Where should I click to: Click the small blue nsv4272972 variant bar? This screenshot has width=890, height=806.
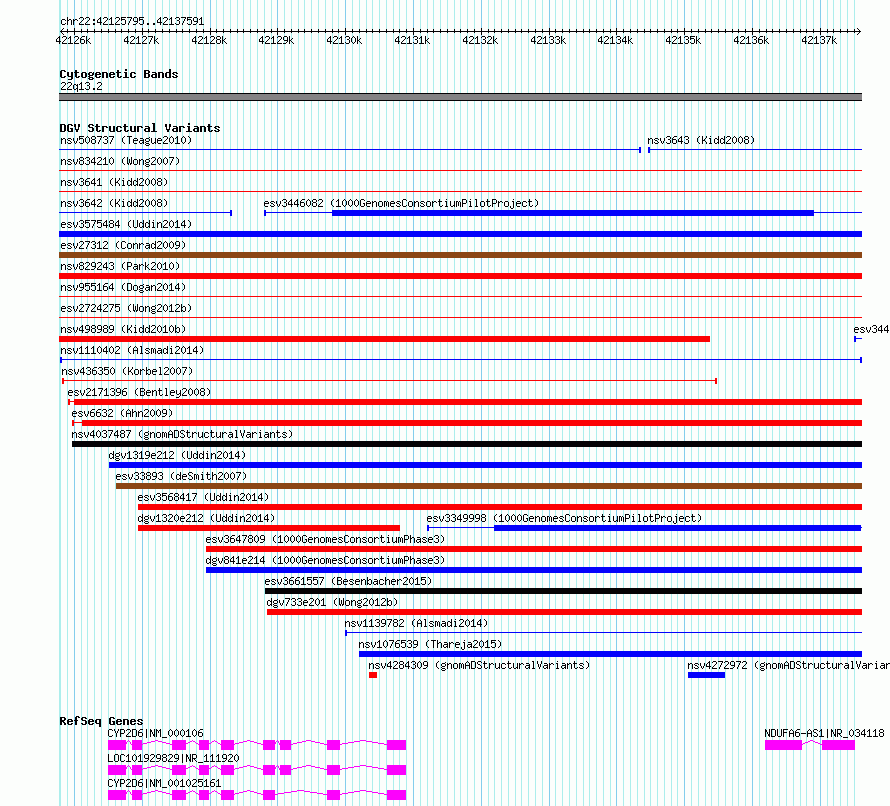coord(707,675)
